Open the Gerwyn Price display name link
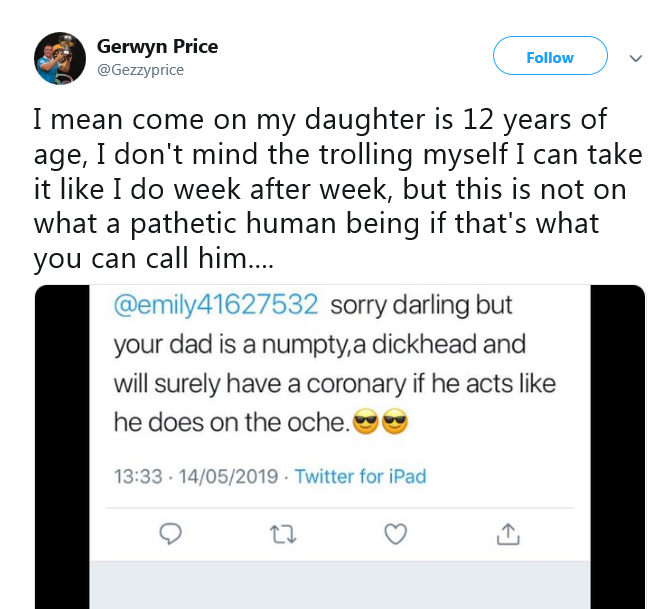The height and width of the screenshot is (609, 668). (157, 47)
